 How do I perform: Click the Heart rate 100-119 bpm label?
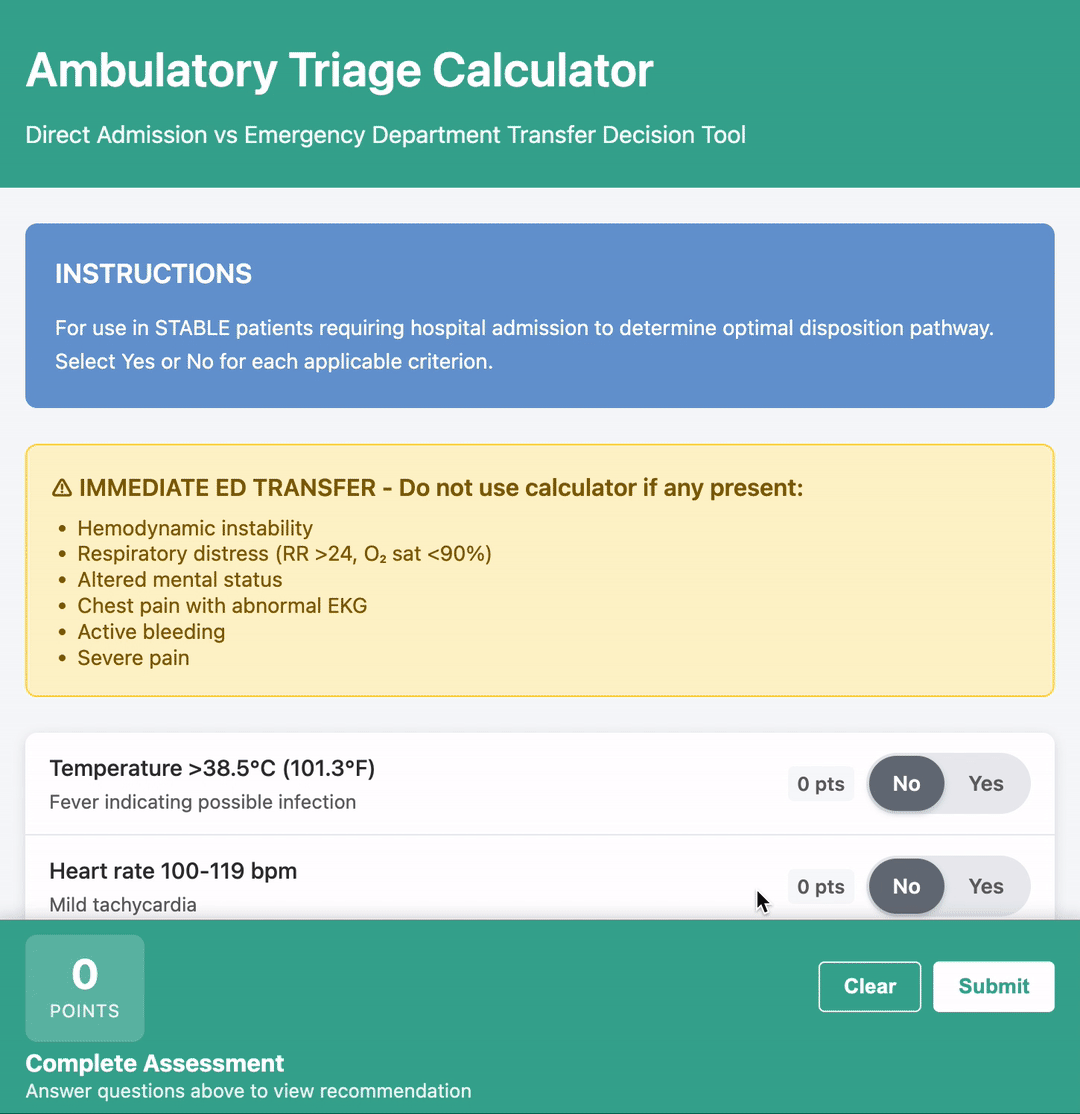click(173, 871)
